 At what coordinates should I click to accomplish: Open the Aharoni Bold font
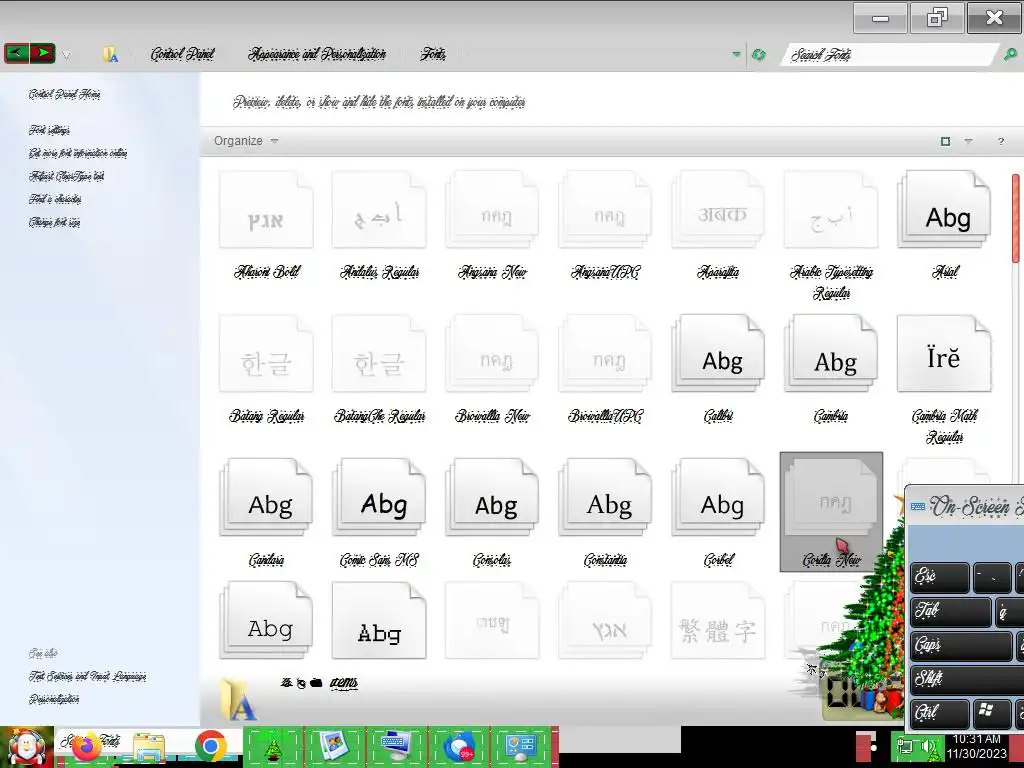pos(266,225)
